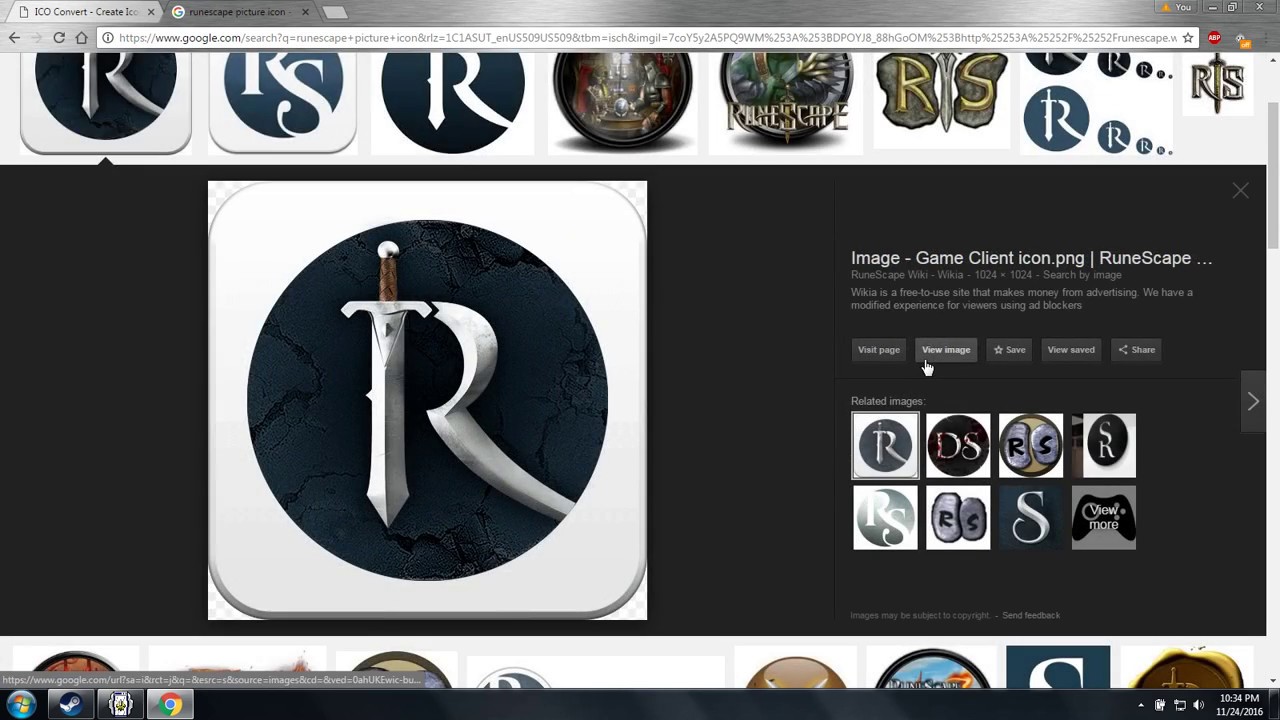Viewport: 1280px width, 720px height.
Task: Share the image via the Share icon
Action: 1136,349
